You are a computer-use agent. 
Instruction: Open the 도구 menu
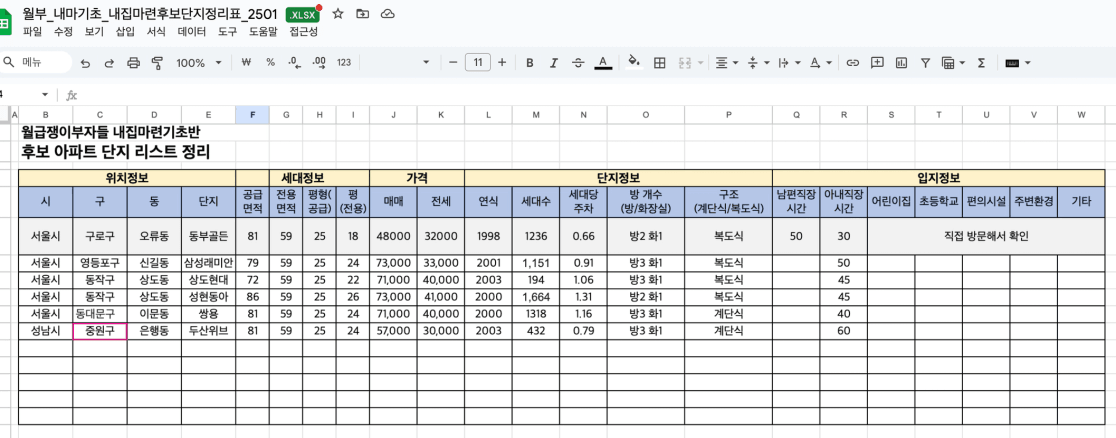pyautogui.click(x=228, y=31)
